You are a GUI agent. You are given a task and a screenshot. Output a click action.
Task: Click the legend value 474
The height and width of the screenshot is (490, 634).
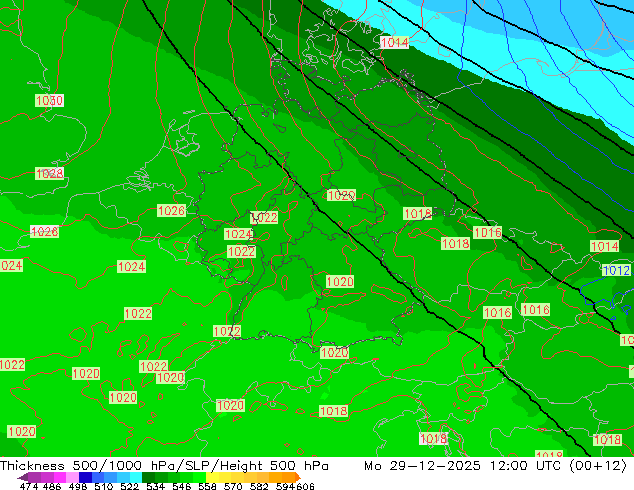click(x=29, y=486)
